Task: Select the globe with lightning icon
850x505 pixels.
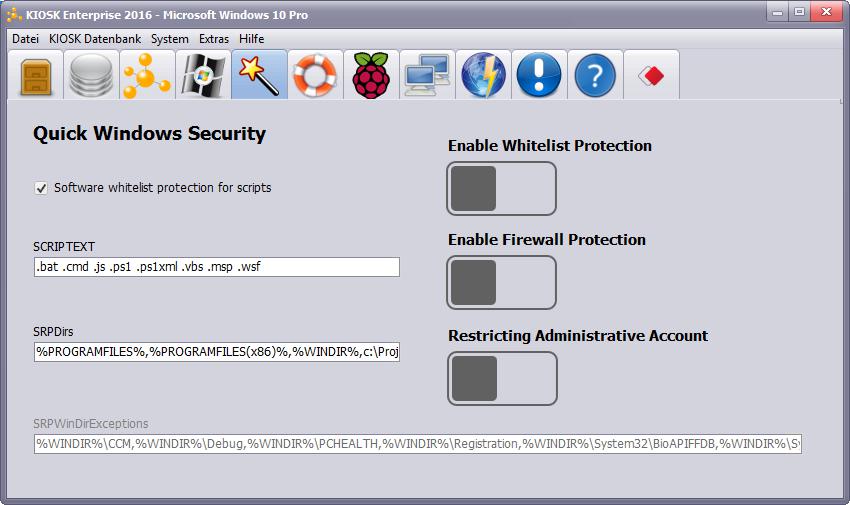Action: (483, 75)
